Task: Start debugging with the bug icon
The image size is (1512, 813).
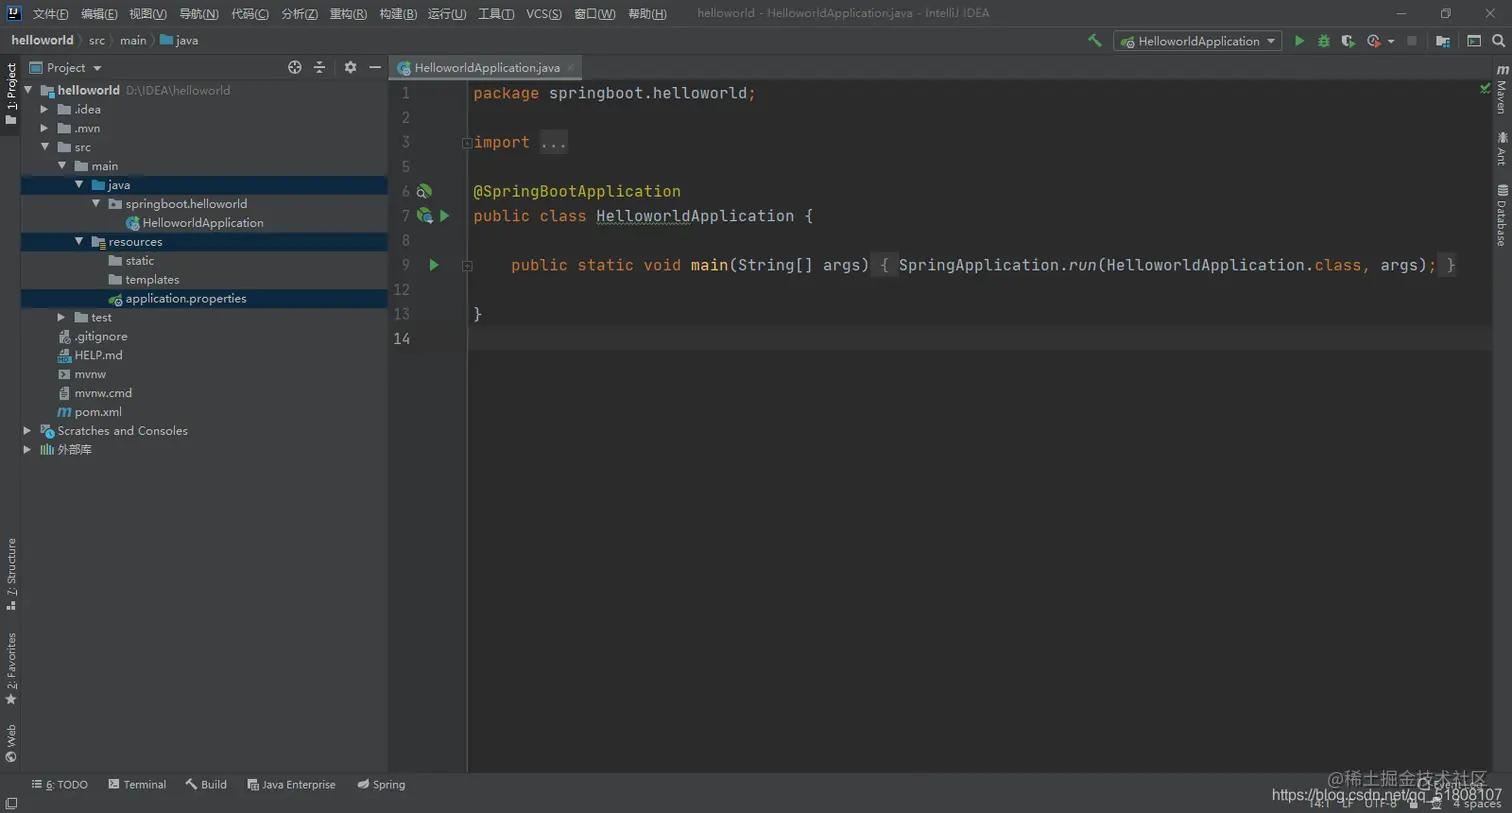Action: 1323,41
